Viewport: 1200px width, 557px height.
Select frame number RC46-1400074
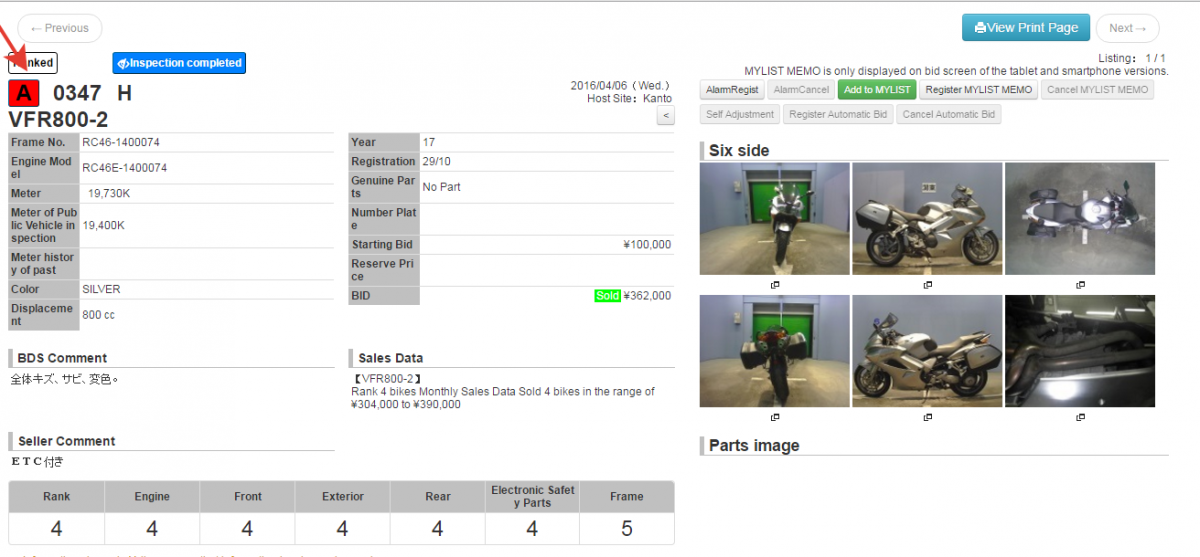(121, 143)
